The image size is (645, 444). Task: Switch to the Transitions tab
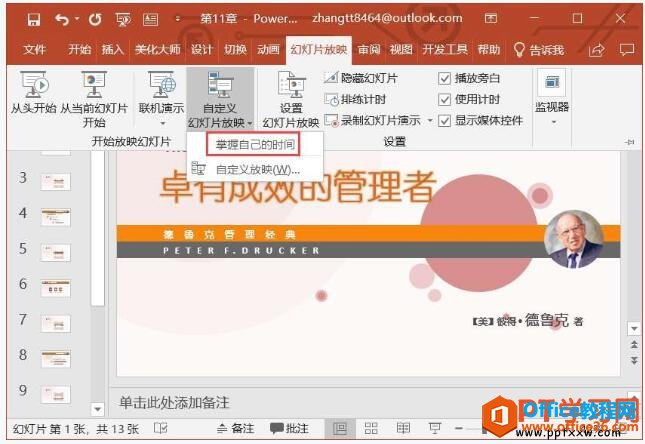tap(235, 50)
